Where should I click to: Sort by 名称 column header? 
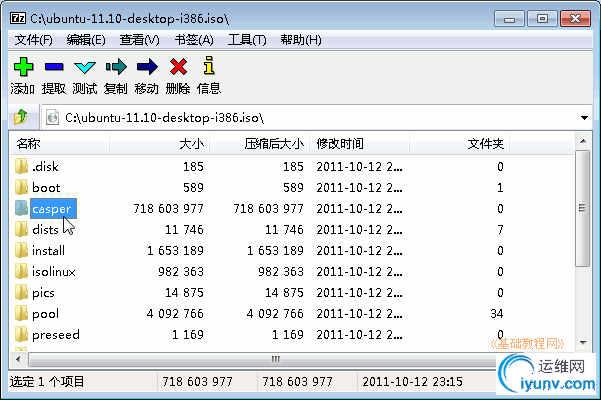click(60, 144)
